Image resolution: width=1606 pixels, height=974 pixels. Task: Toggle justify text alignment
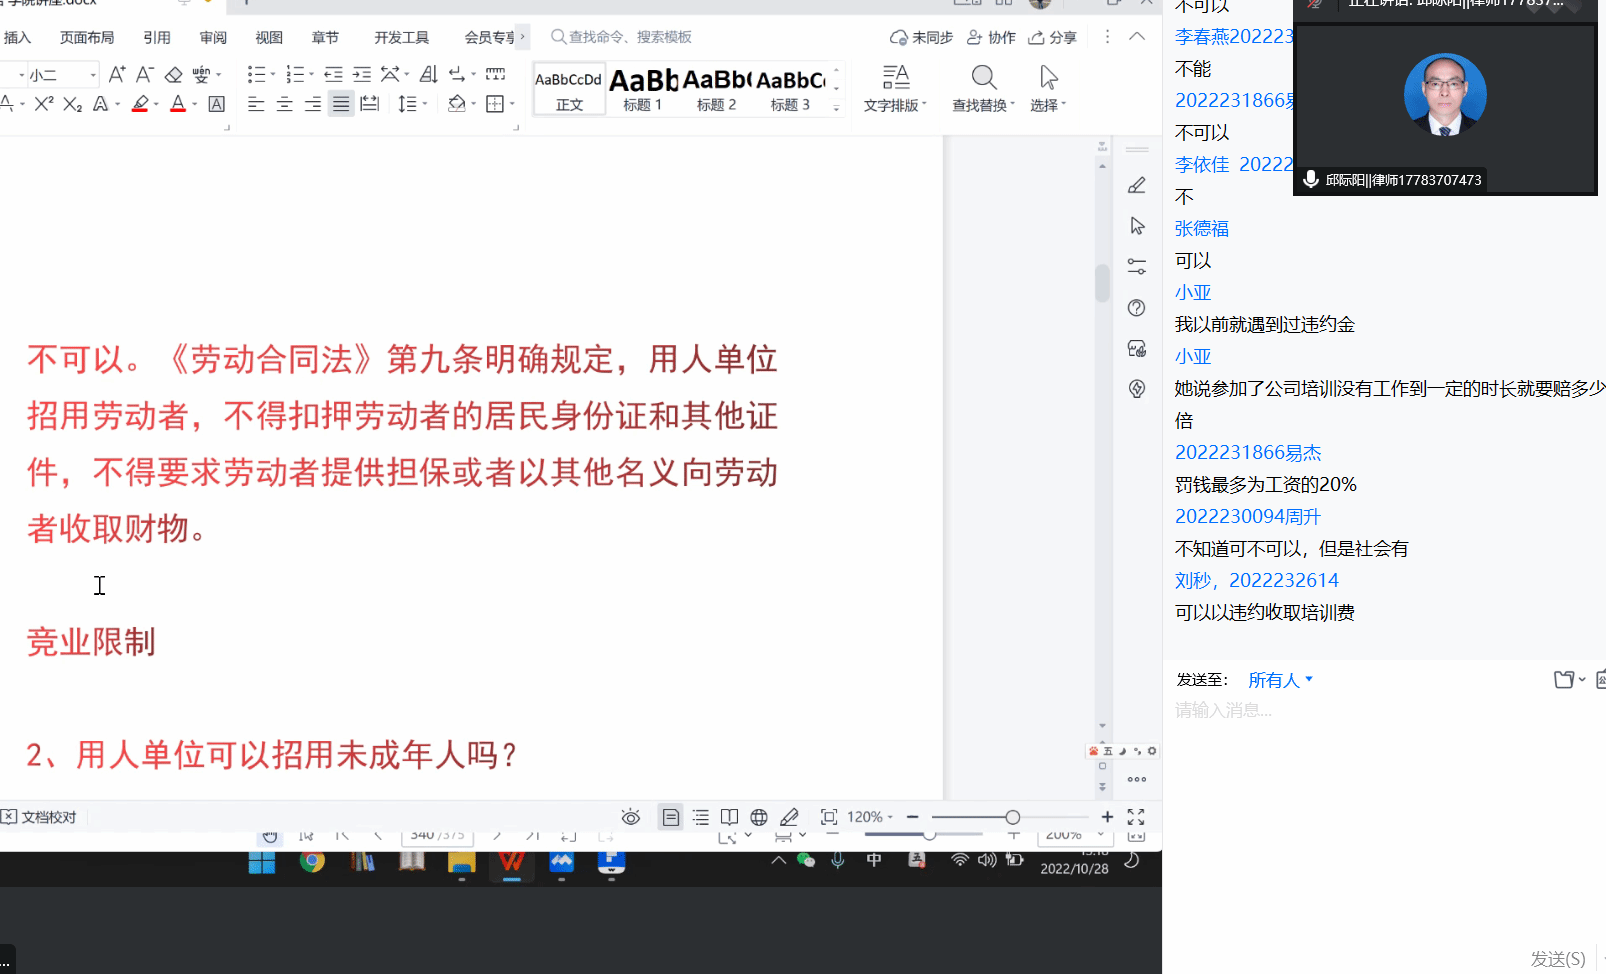(x=341, y=104)
